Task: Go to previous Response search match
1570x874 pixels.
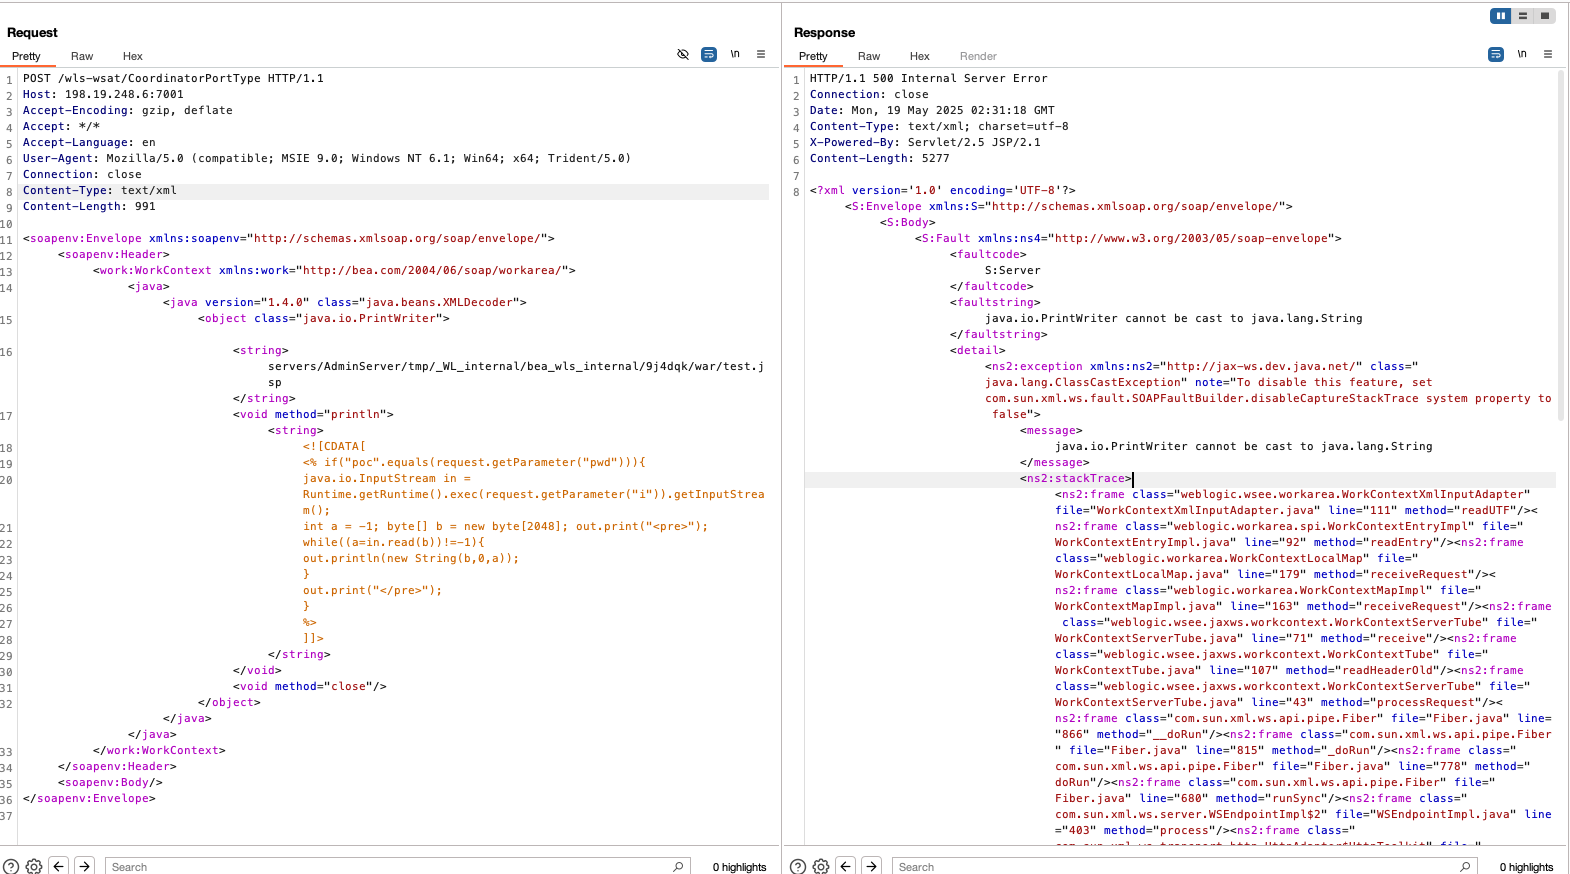Action: click(x=846, y=866)
